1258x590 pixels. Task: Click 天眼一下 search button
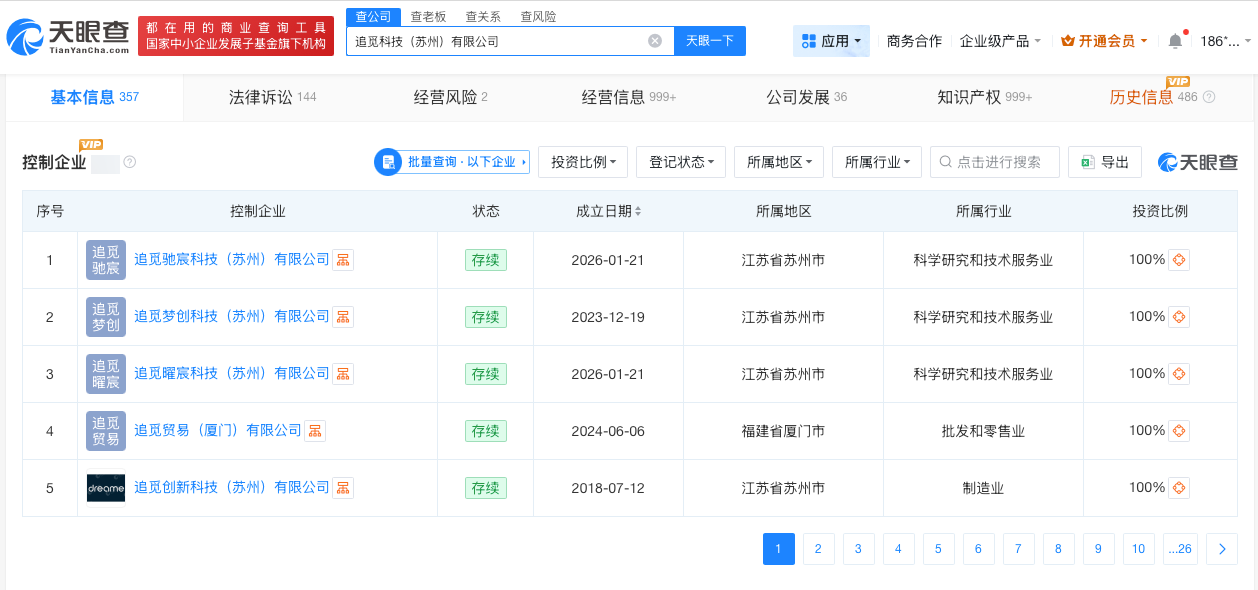tap(710, 41)
